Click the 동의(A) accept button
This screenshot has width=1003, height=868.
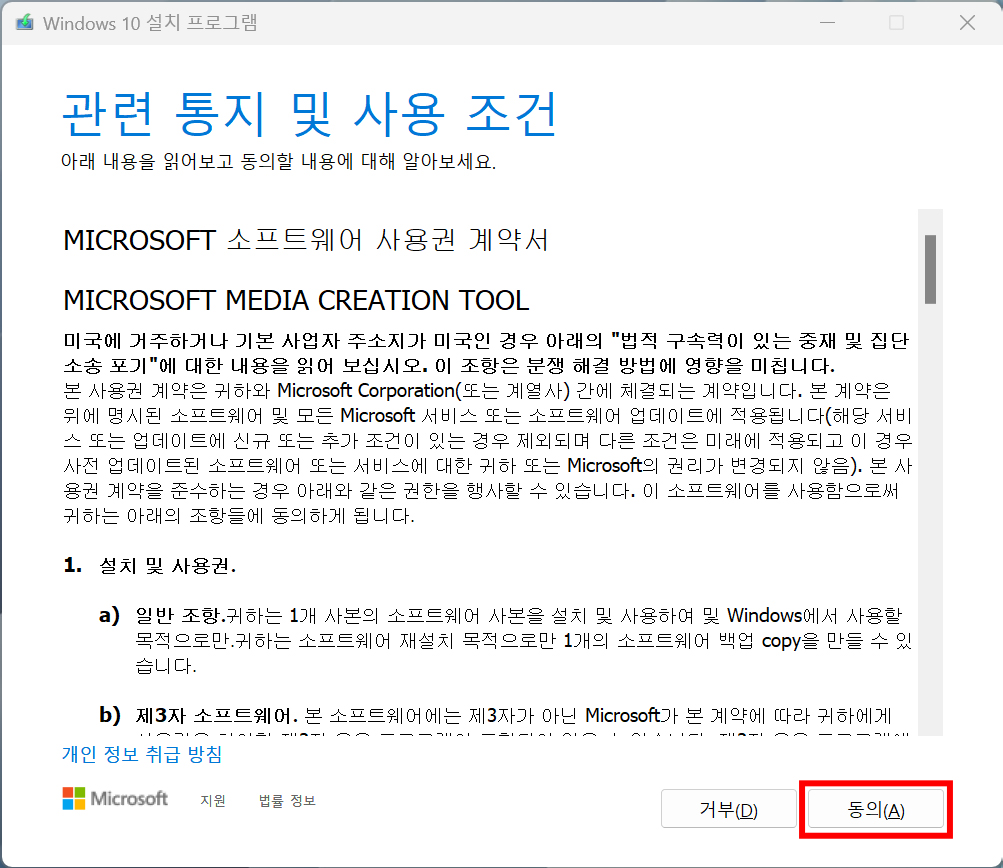876,809
